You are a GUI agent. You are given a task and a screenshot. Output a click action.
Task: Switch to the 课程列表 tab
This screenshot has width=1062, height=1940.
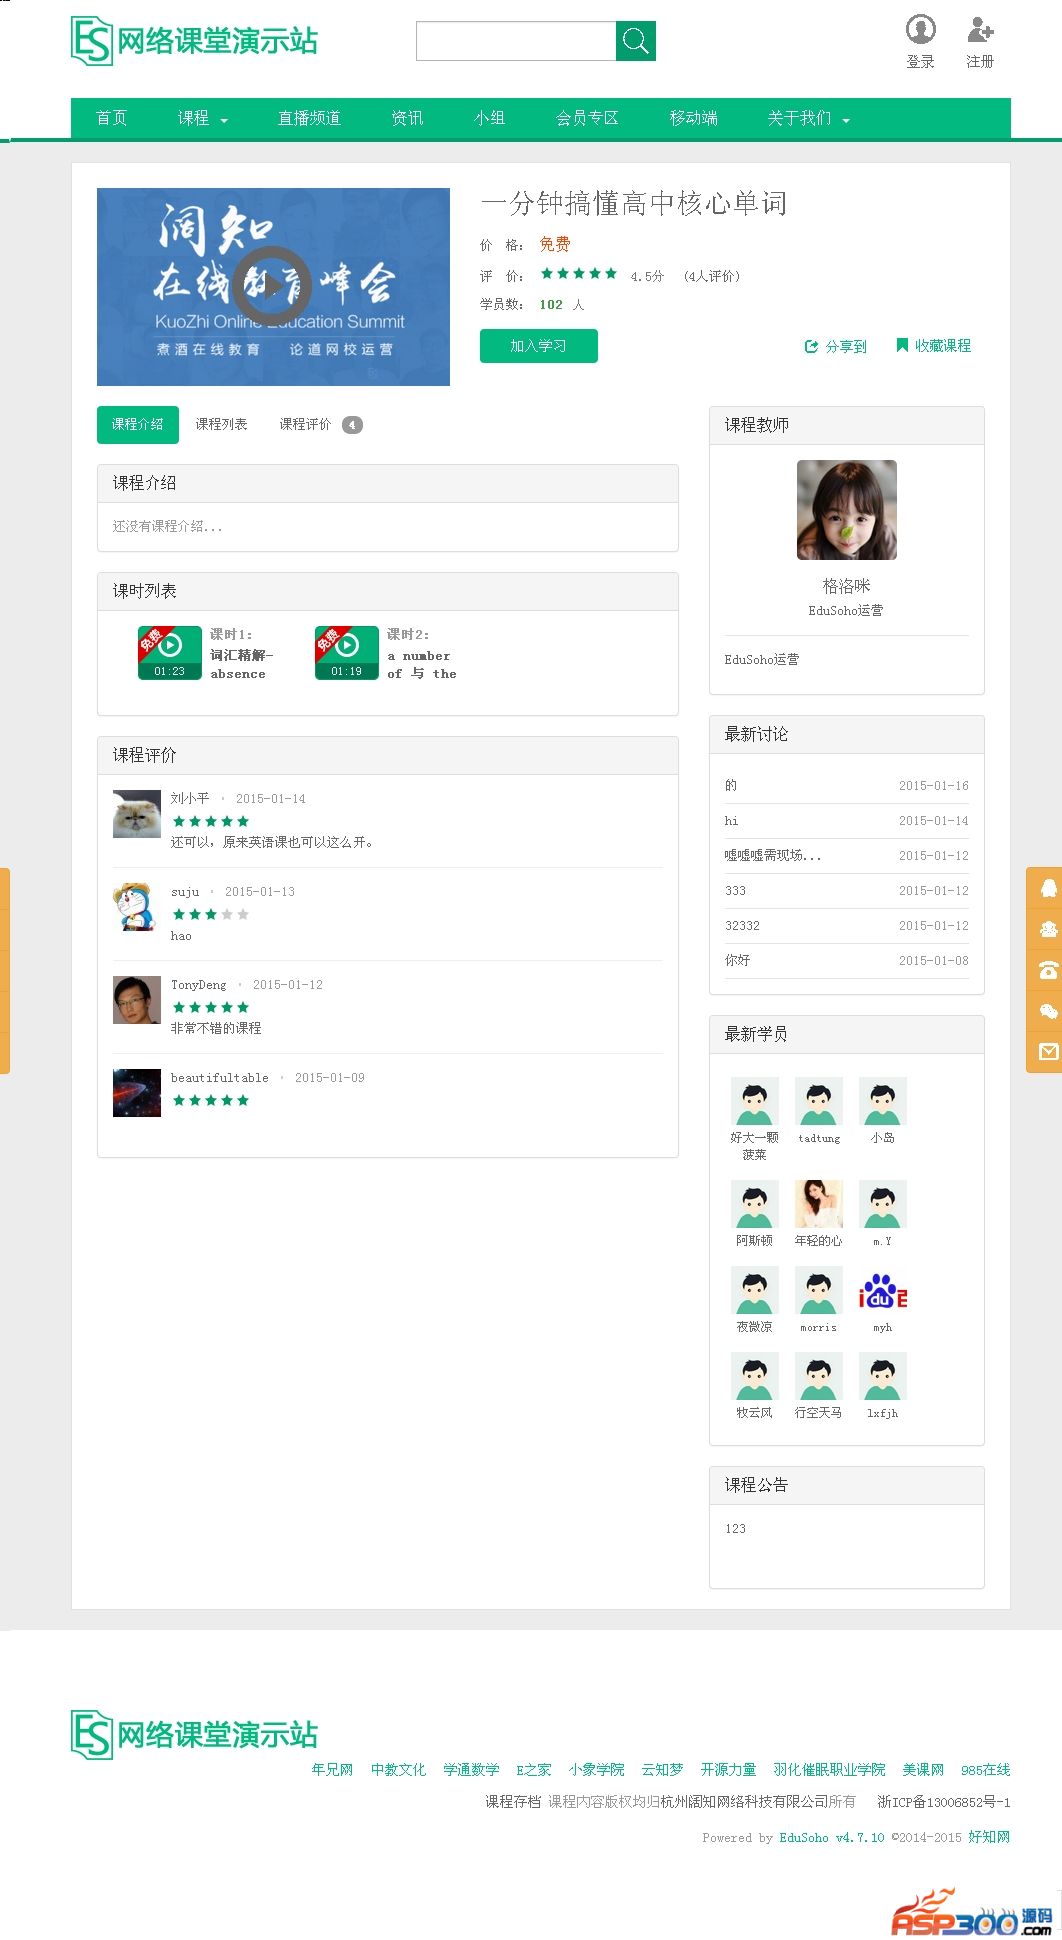pos(221,424)
